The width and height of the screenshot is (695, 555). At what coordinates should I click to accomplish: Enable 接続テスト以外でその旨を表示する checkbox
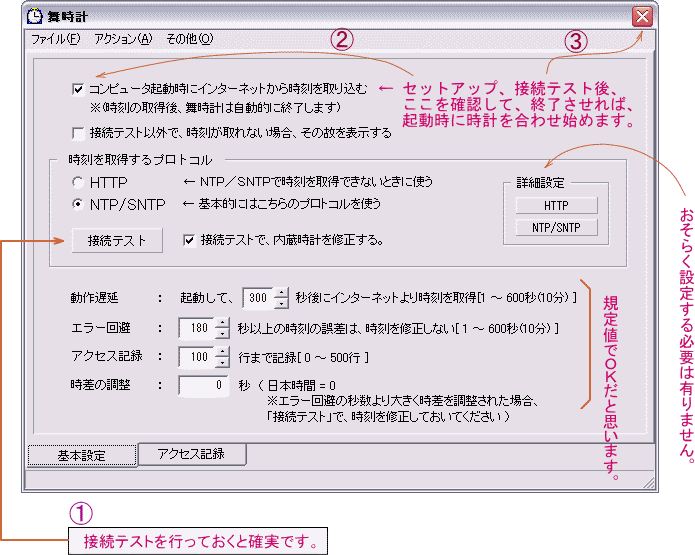click(78, 132)
